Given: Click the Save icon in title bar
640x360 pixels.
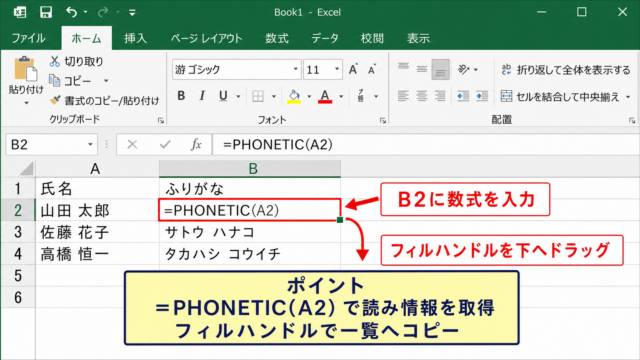Looking at the screenshot, I should pyautogui.click(x=46, y=12).
